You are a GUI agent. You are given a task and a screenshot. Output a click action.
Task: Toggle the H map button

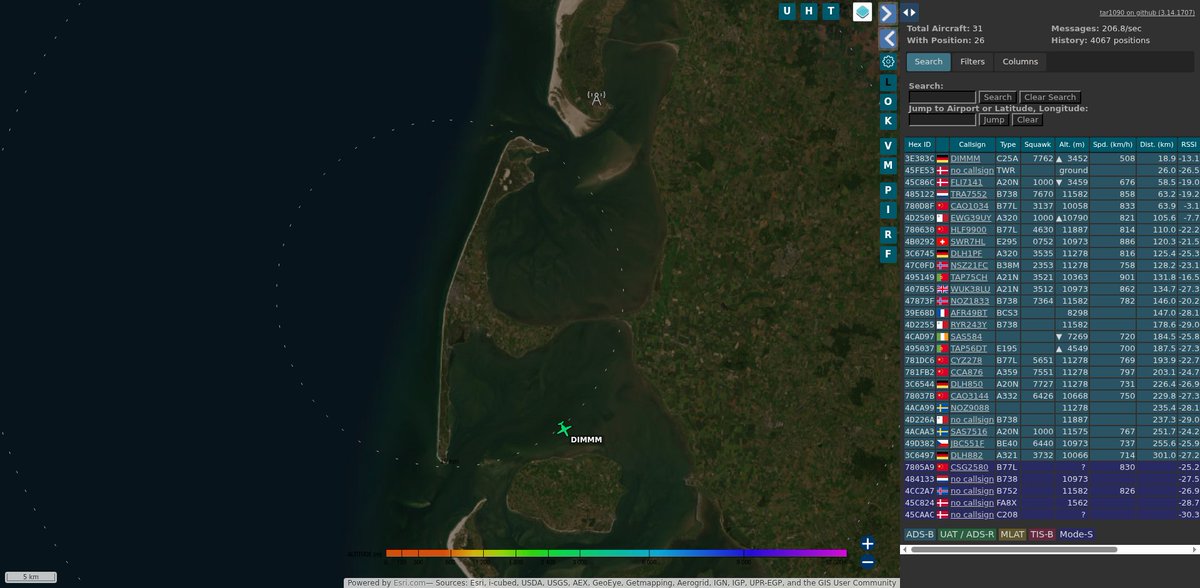(x=809, y=11)
